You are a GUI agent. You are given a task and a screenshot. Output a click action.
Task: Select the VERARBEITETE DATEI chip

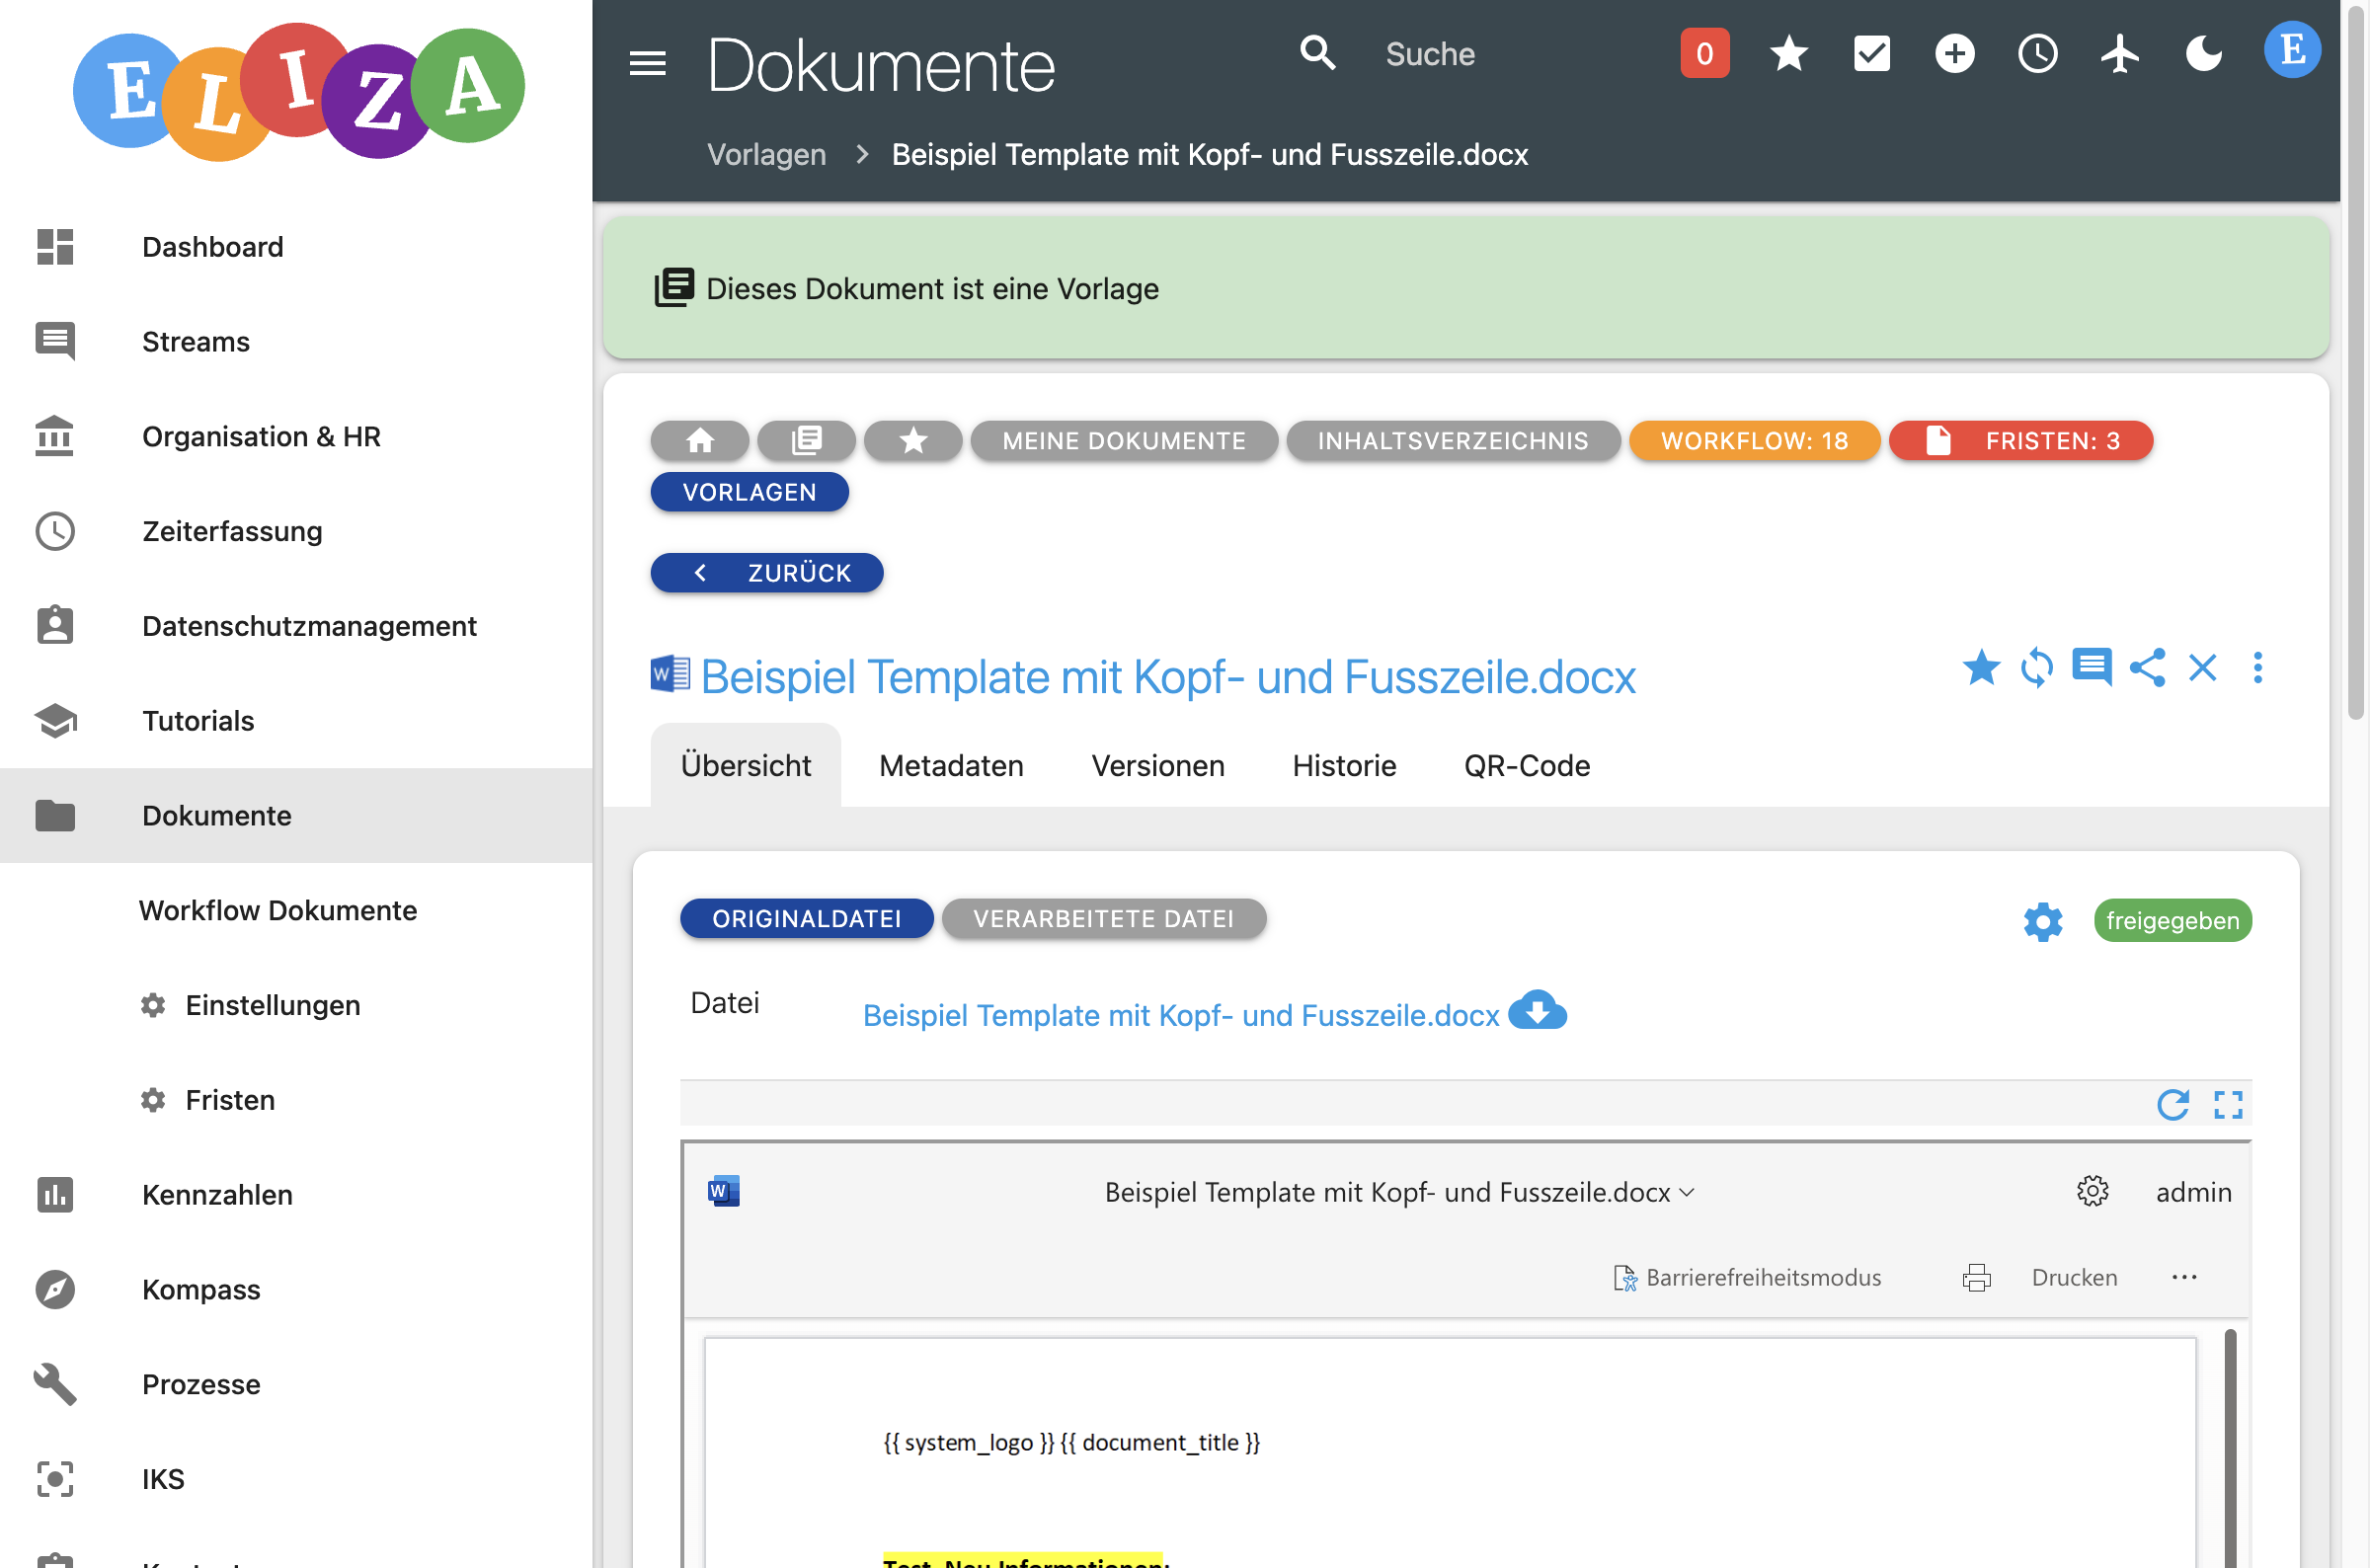pos(1103,919)
